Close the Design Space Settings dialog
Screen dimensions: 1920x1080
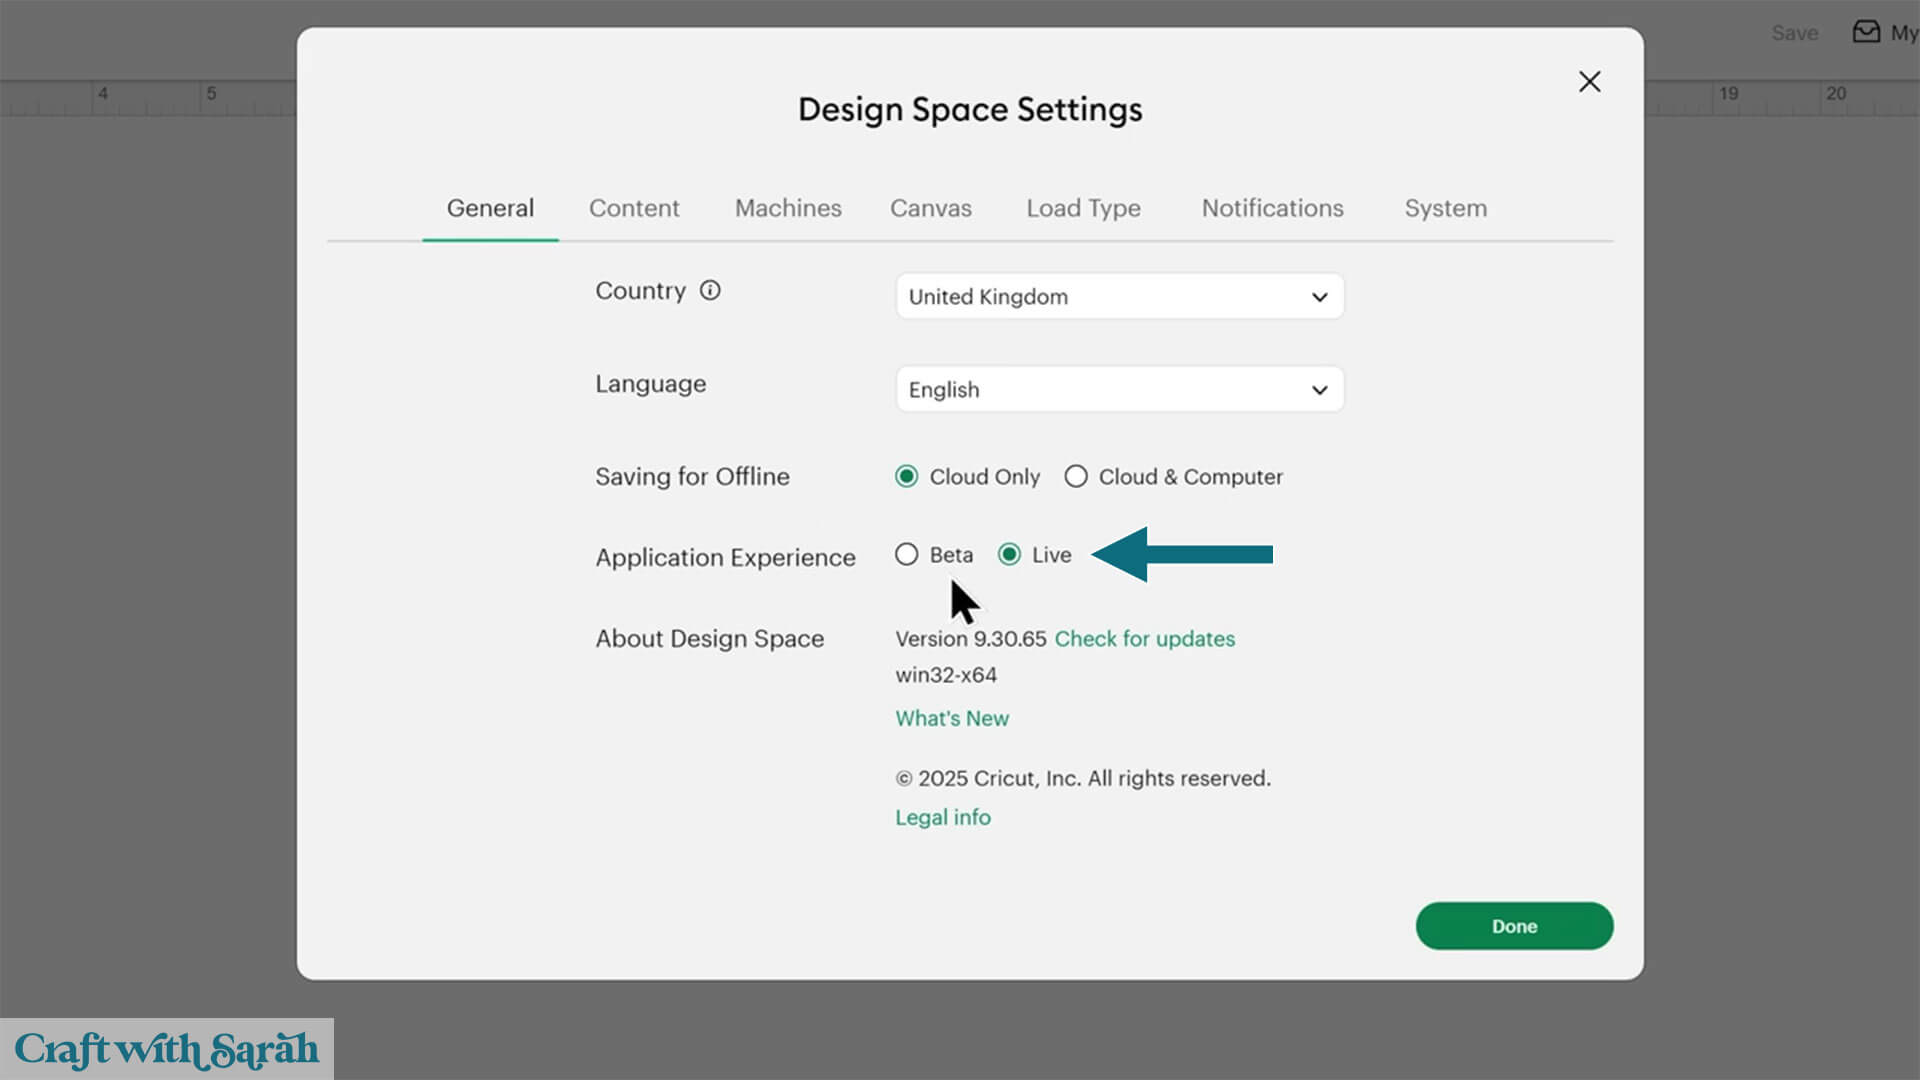pyautogui.click(x=1589, y=82)
